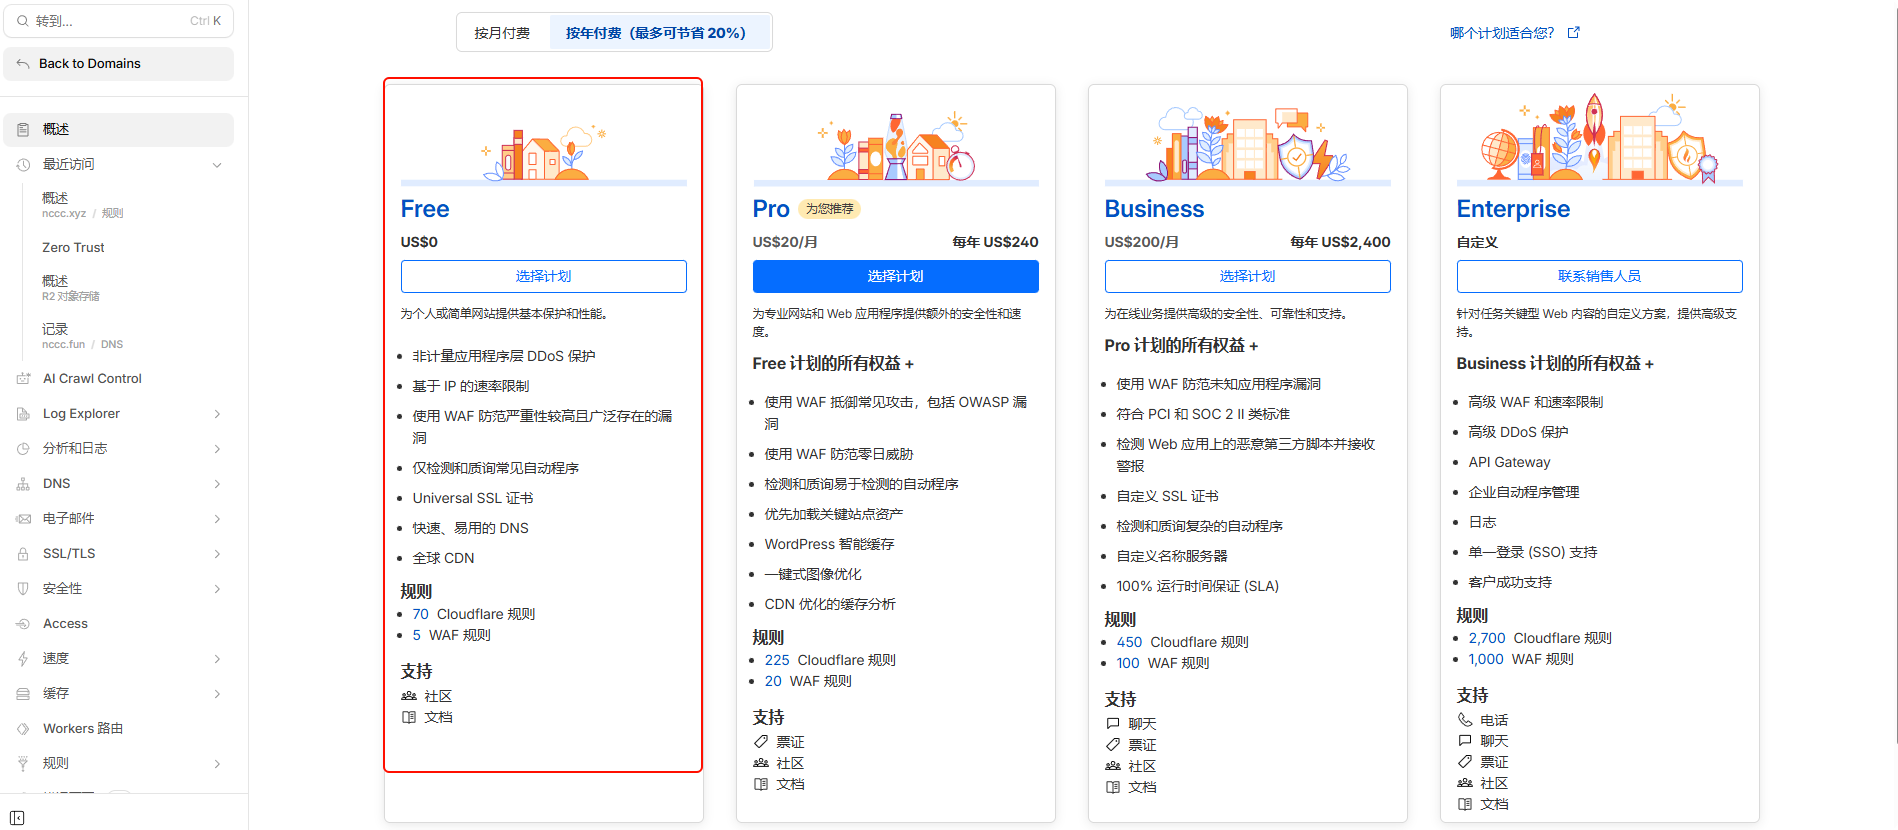Click 2,700 Cloudflare 规则 under Enterprise
Screen dimensions: 1898x830
pos(1540,638)
